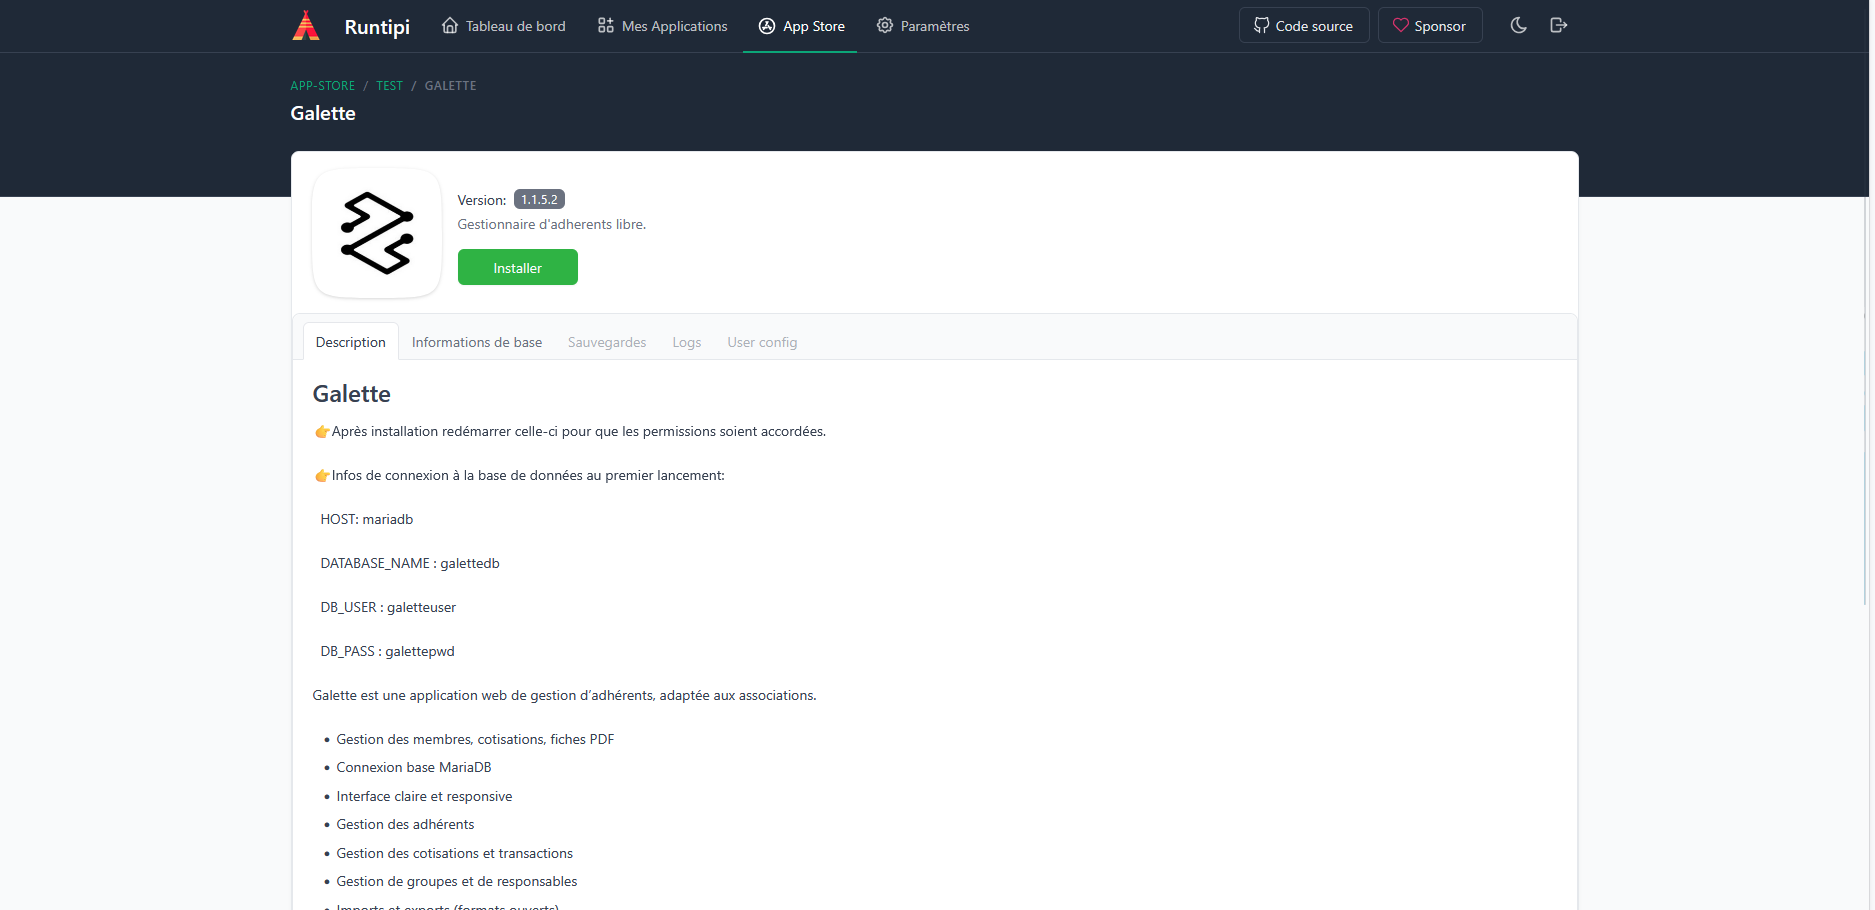Go to TEST breadcrumb link

tap(390, 86)
